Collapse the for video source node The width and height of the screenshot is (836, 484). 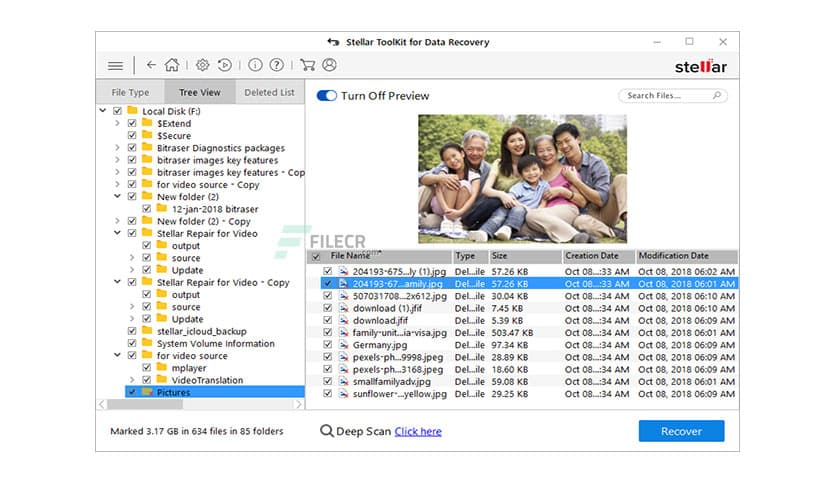pos(117,355)
